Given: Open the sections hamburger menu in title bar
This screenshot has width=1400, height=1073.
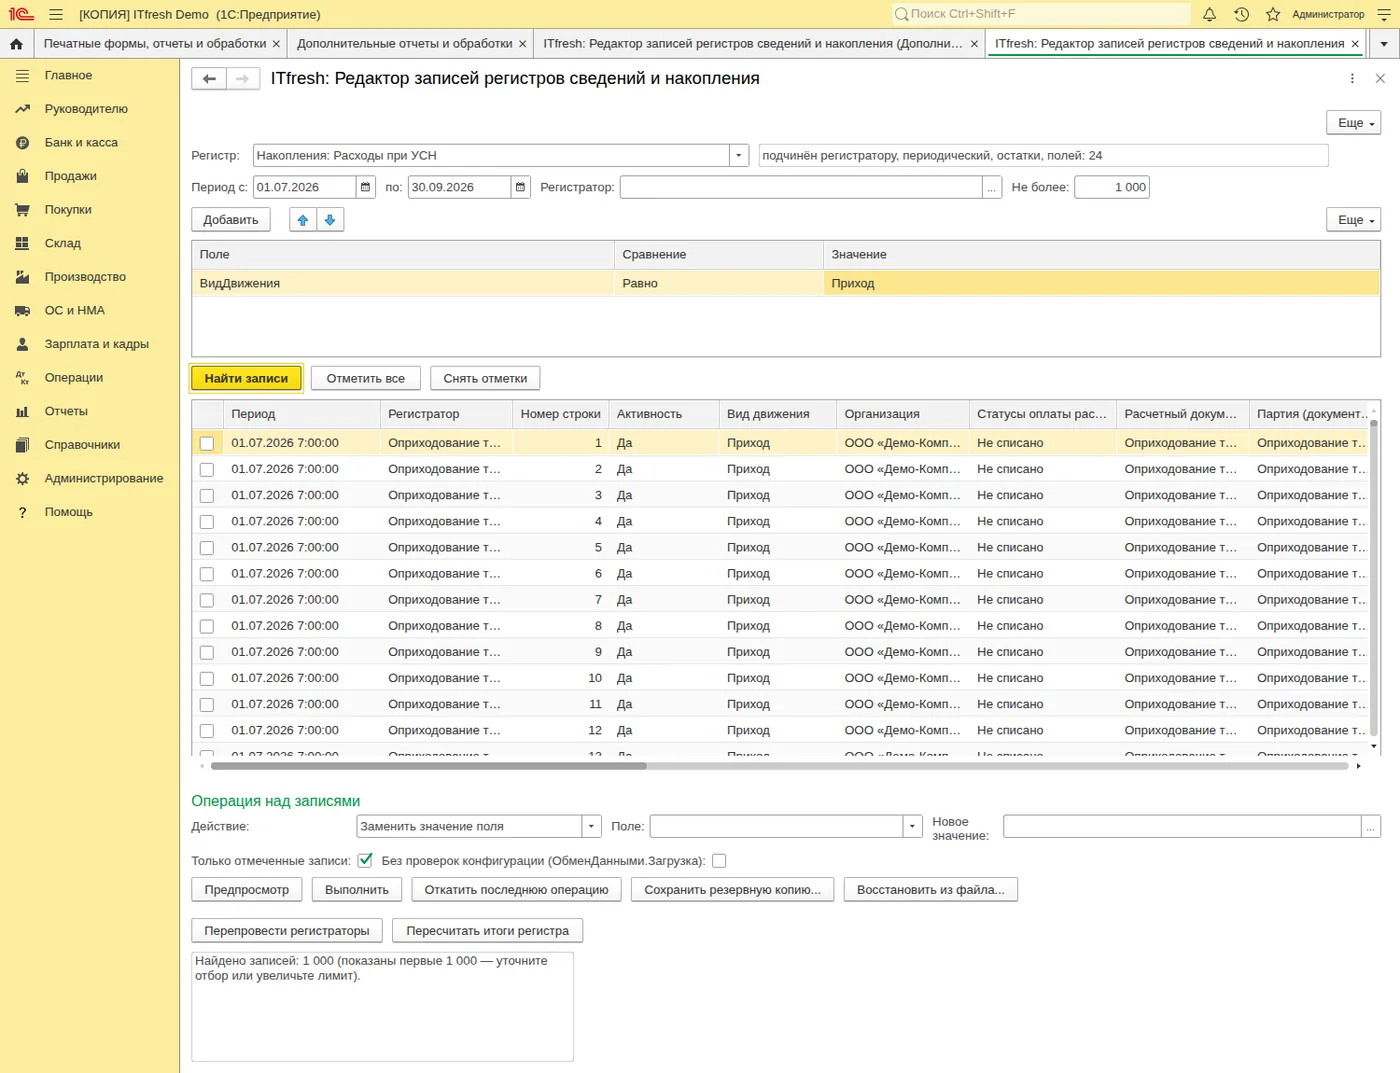Looking at the screenshot, I should tap(56, 14).
